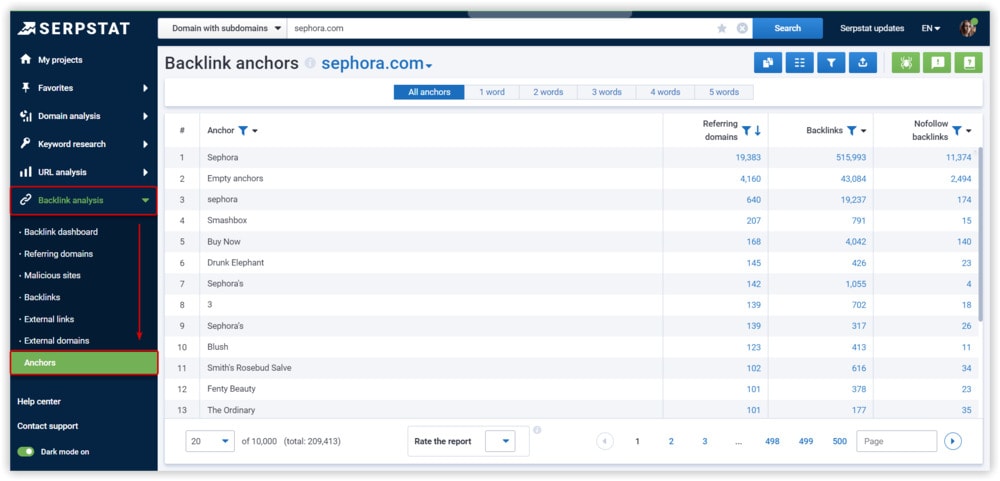This screenshot has width=1000, height=481.
Task: Click the Favorites pin icon
Action: tap(26, 87)
